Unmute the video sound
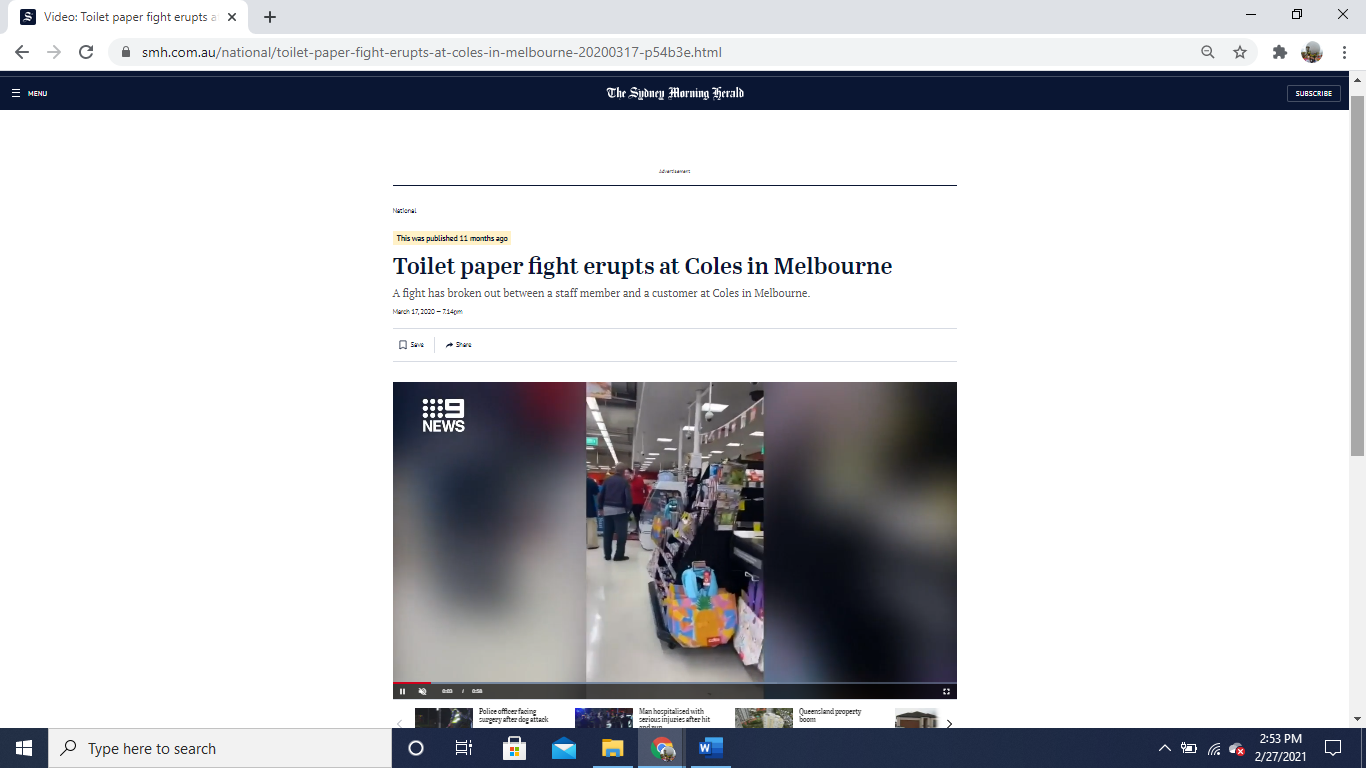 (422, 691)
